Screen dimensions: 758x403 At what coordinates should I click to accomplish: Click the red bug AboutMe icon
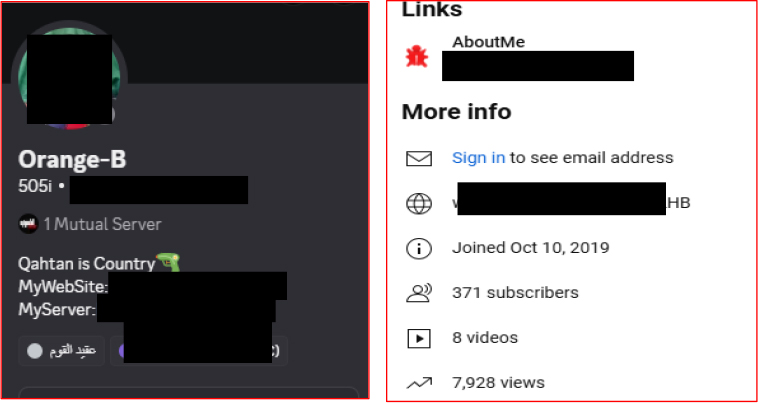(x=417, y=57)
